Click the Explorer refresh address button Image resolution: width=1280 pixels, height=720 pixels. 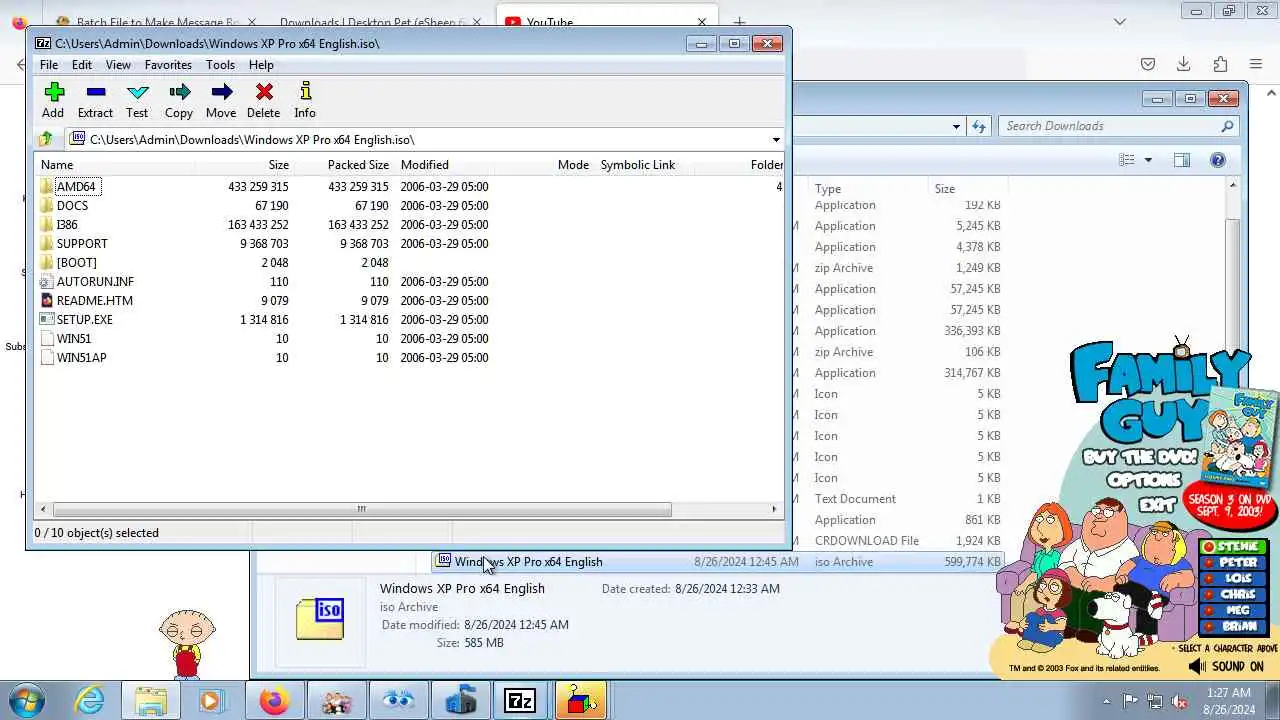tap(979, 126)
